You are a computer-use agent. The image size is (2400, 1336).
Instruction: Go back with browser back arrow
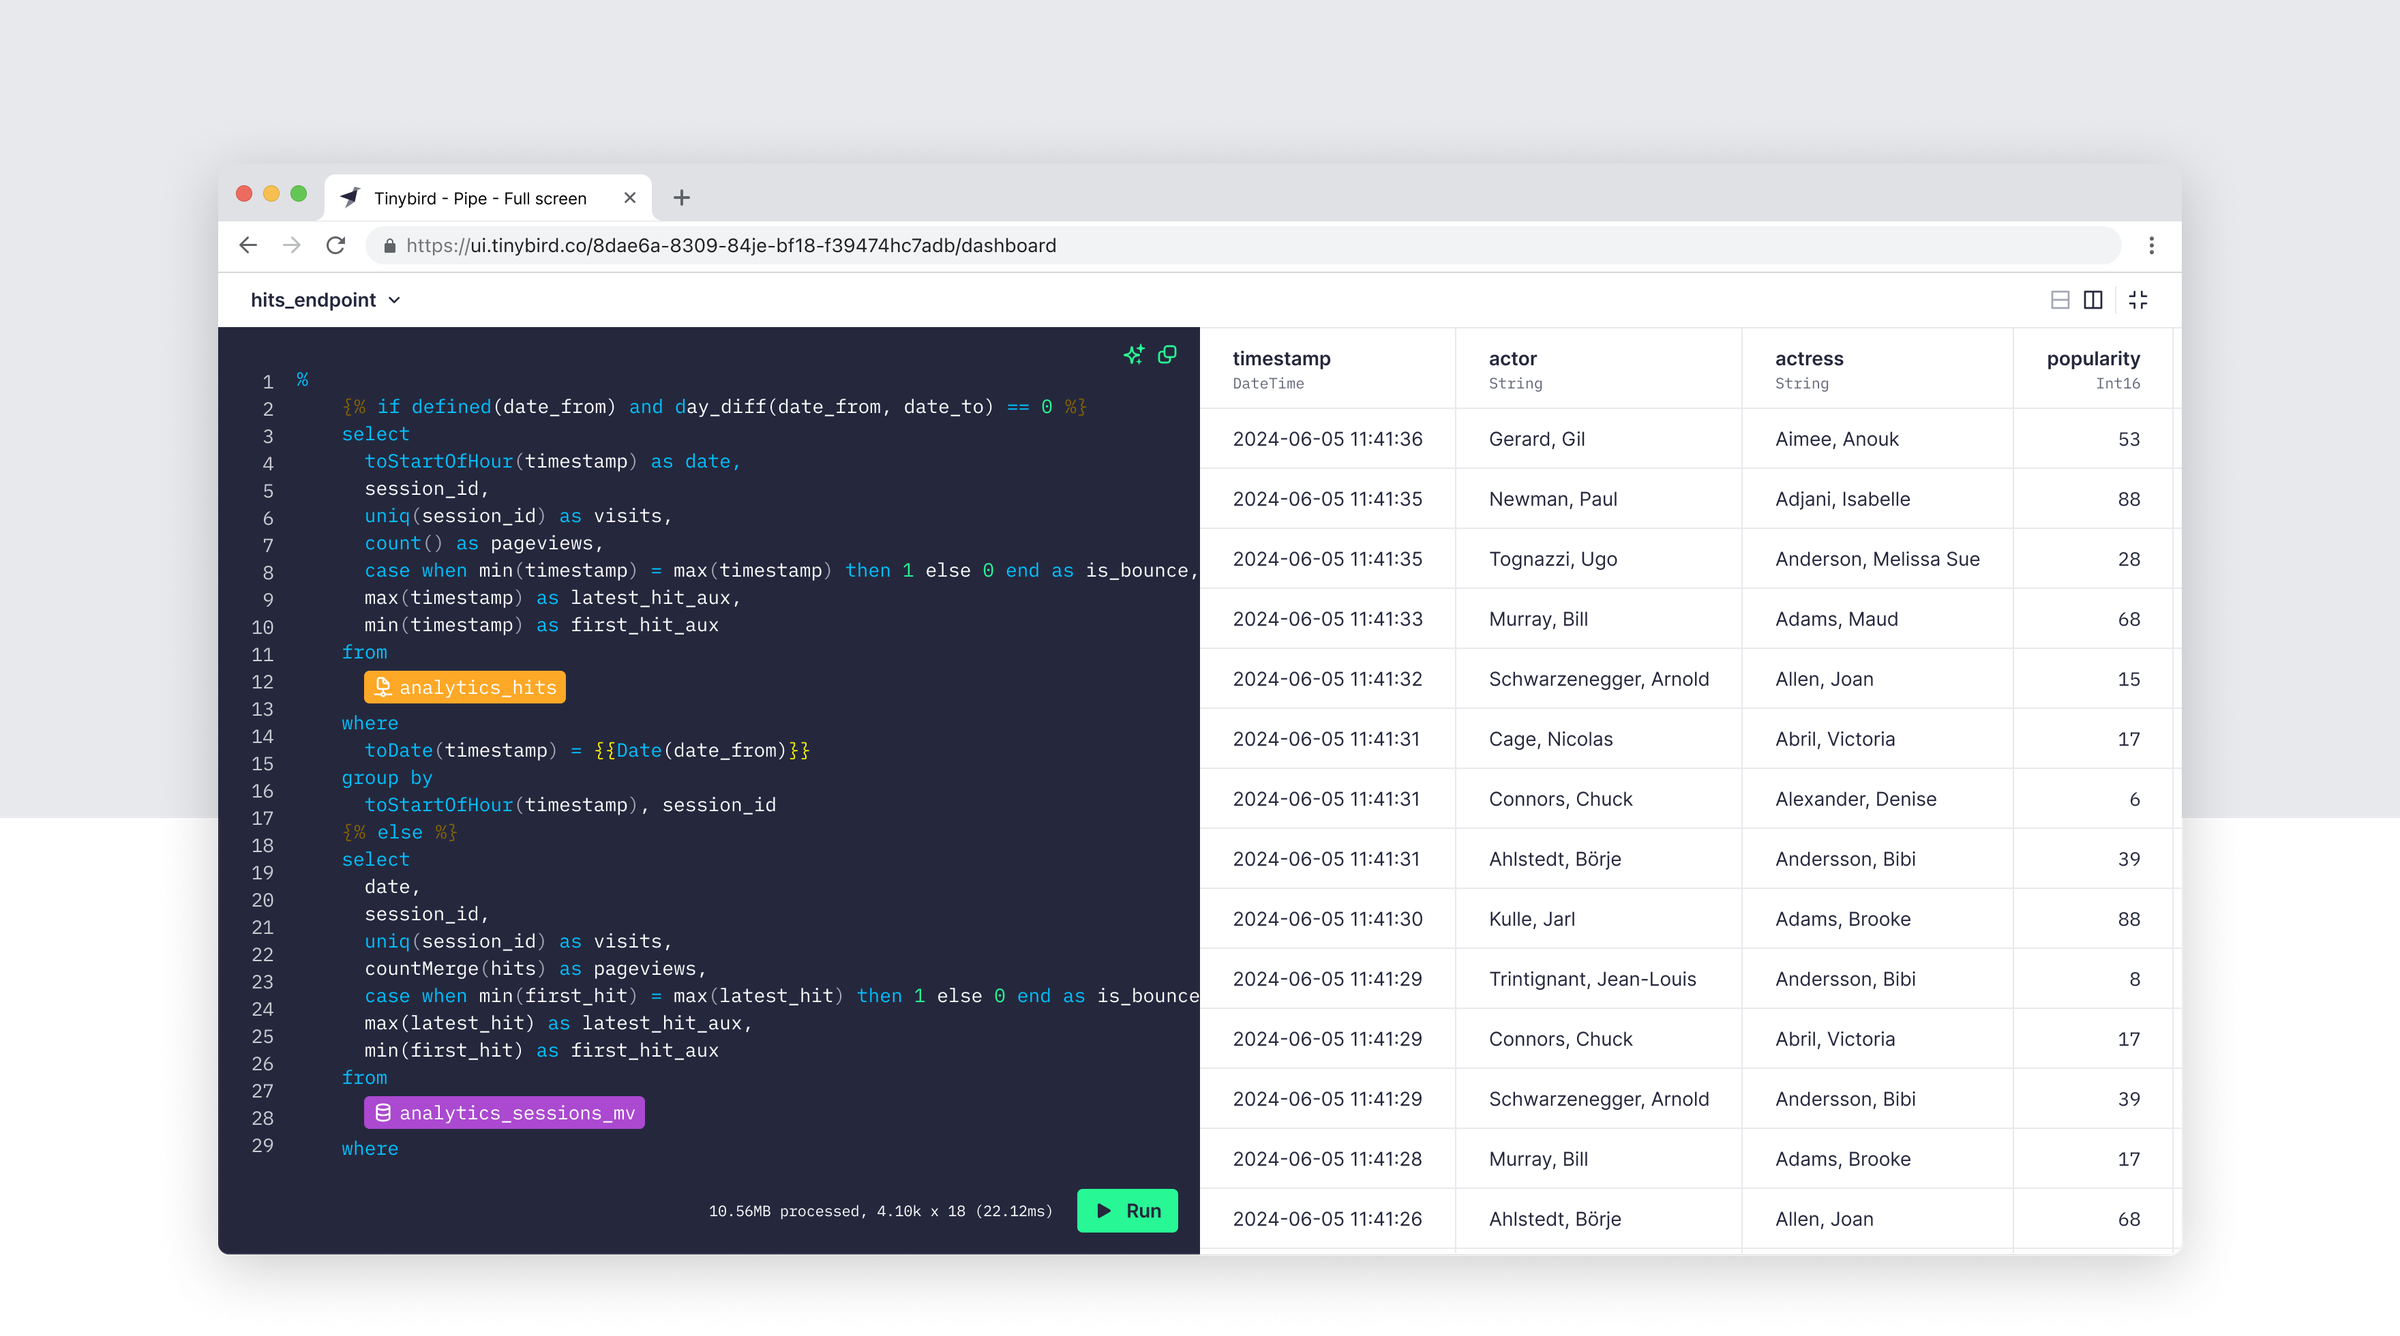(248, 246)
